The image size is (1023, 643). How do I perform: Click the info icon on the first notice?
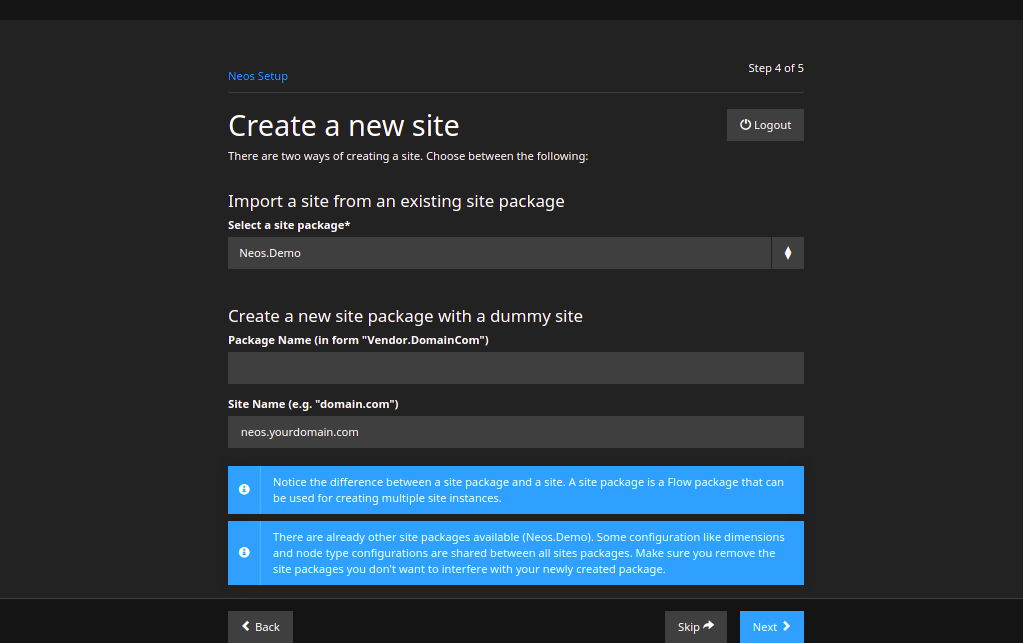pos(244,489)
